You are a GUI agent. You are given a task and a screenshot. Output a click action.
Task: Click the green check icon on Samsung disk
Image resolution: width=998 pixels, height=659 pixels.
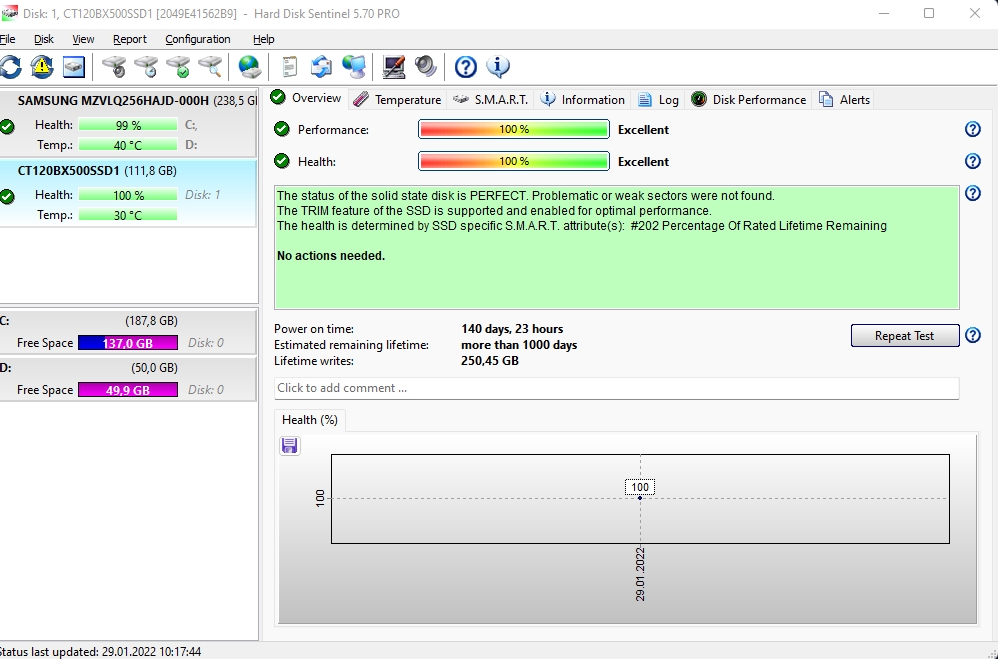tap(7, 127)
